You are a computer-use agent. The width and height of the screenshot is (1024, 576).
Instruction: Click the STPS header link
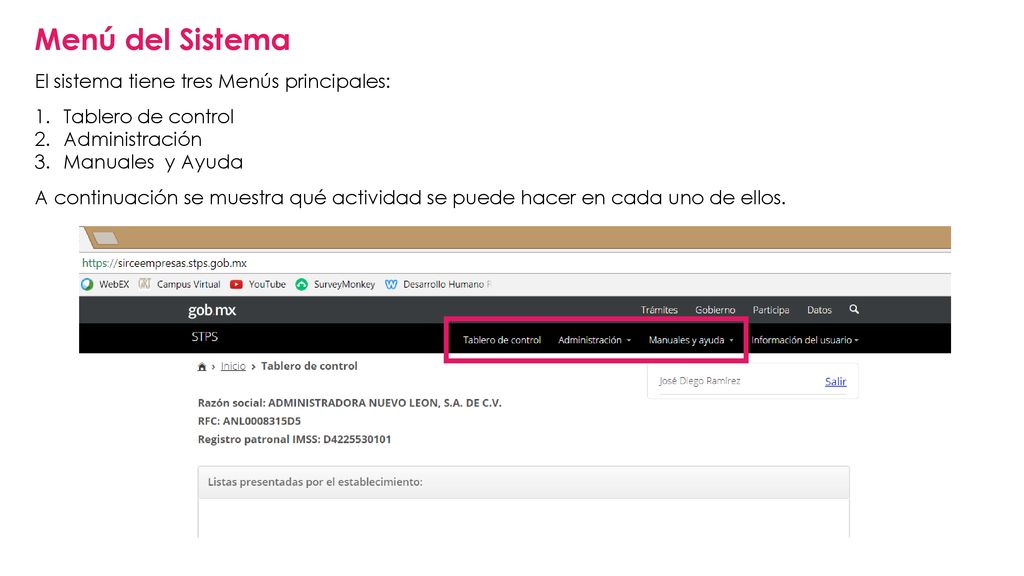tap(204, 337)
